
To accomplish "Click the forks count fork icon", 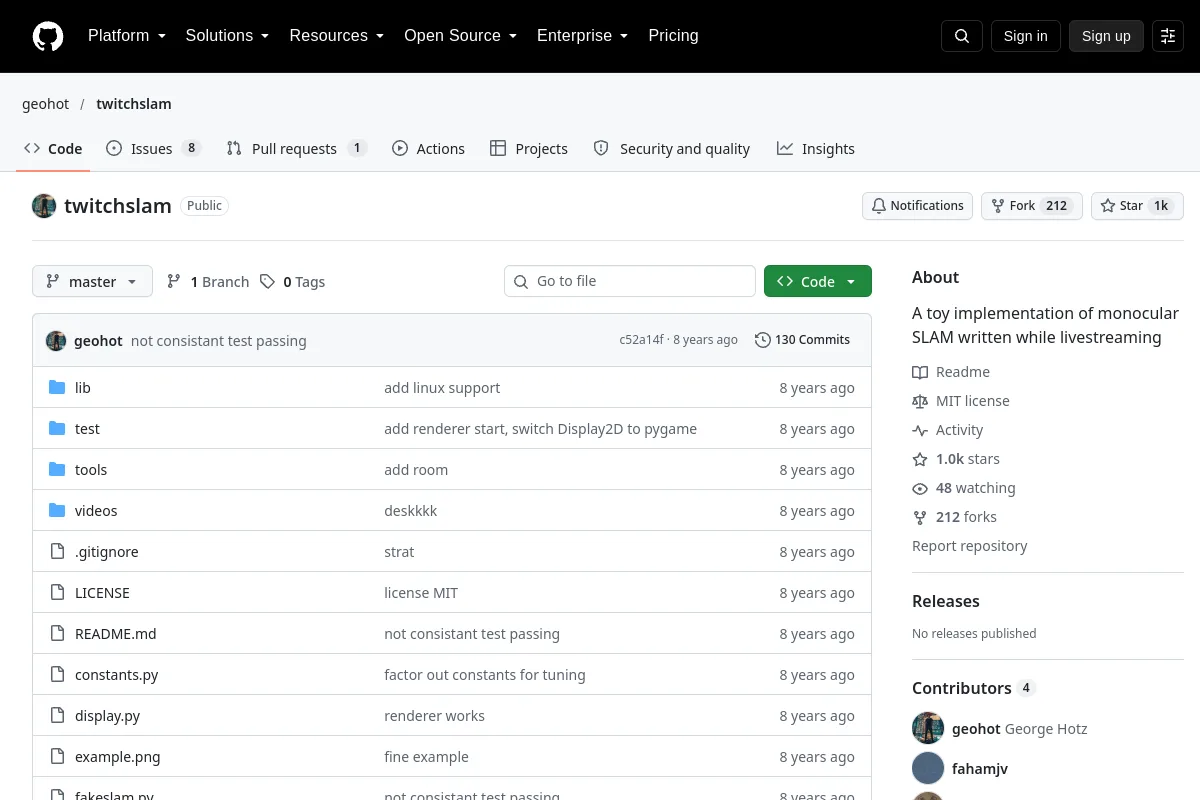I will coord(920,517).
